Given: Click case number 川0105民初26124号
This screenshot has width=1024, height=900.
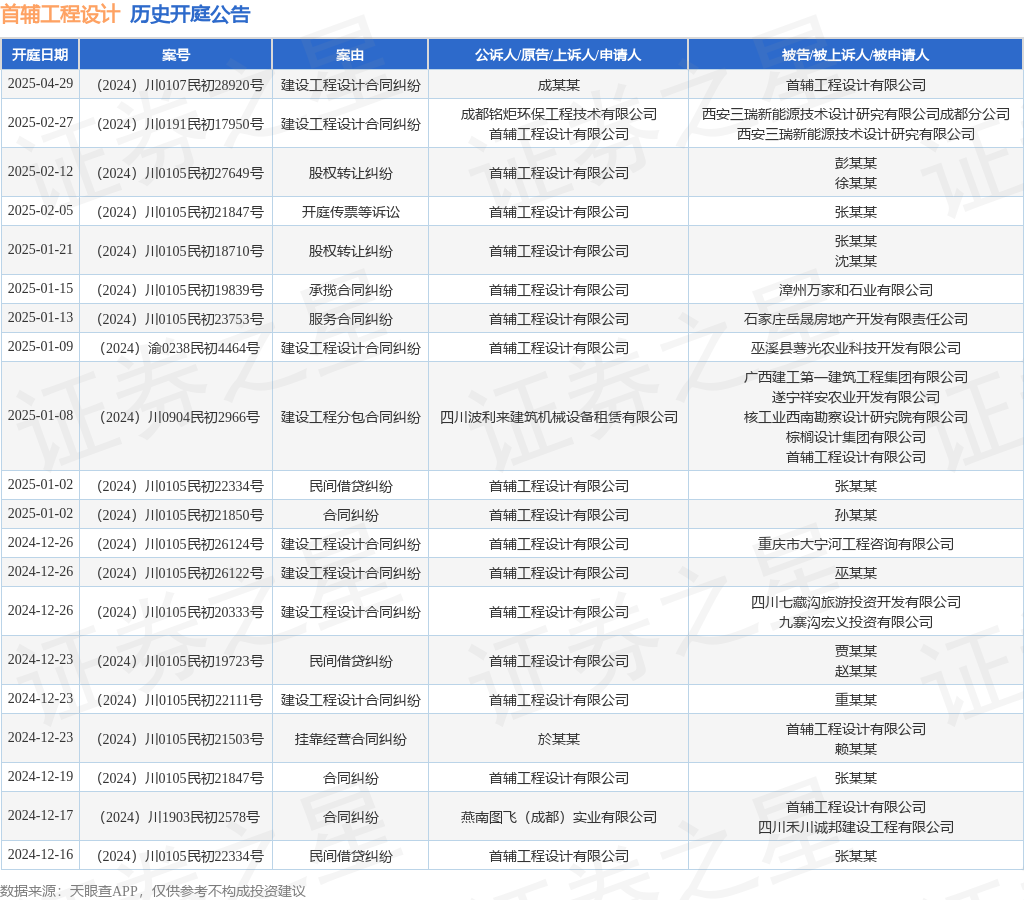Looking at the screenshot, I should [x=180, y=544].
